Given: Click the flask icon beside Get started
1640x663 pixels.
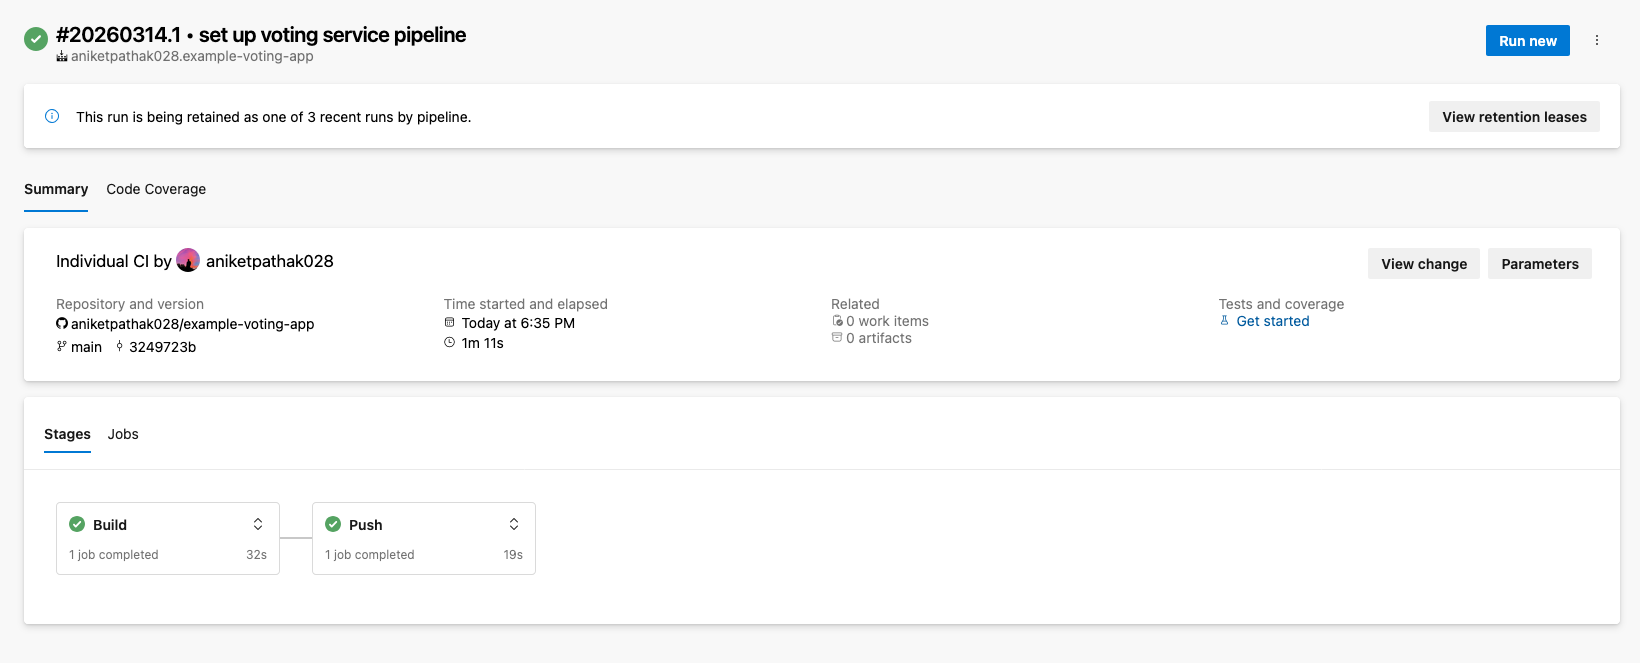Looking at the screenshot, I should coord(1225,321).
